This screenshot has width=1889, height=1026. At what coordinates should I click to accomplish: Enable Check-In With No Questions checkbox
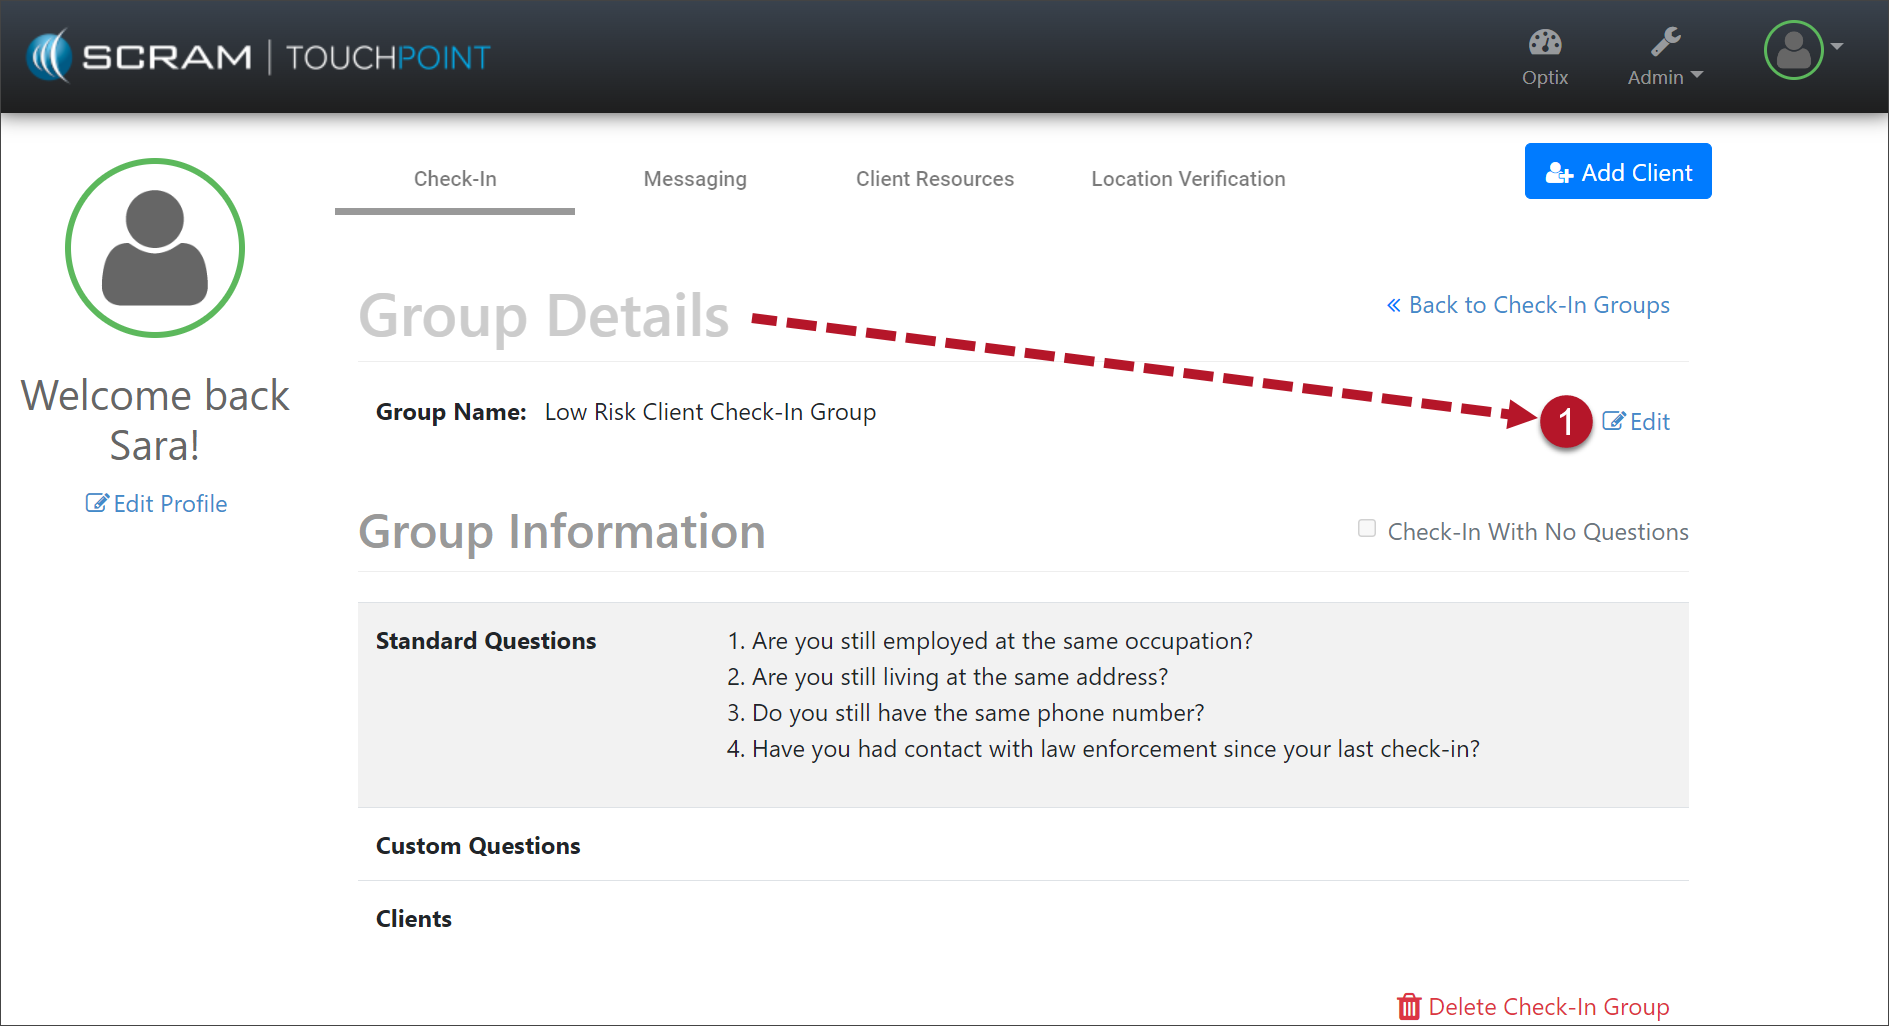(1367, 529)
